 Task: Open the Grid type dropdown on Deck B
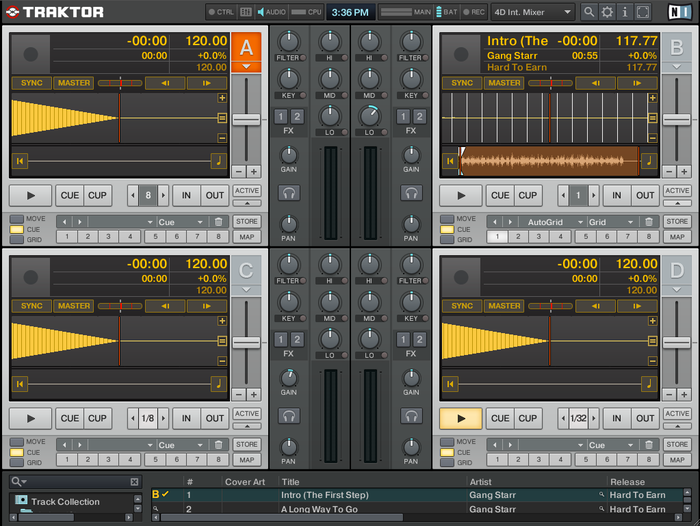(x=611, y=222)
